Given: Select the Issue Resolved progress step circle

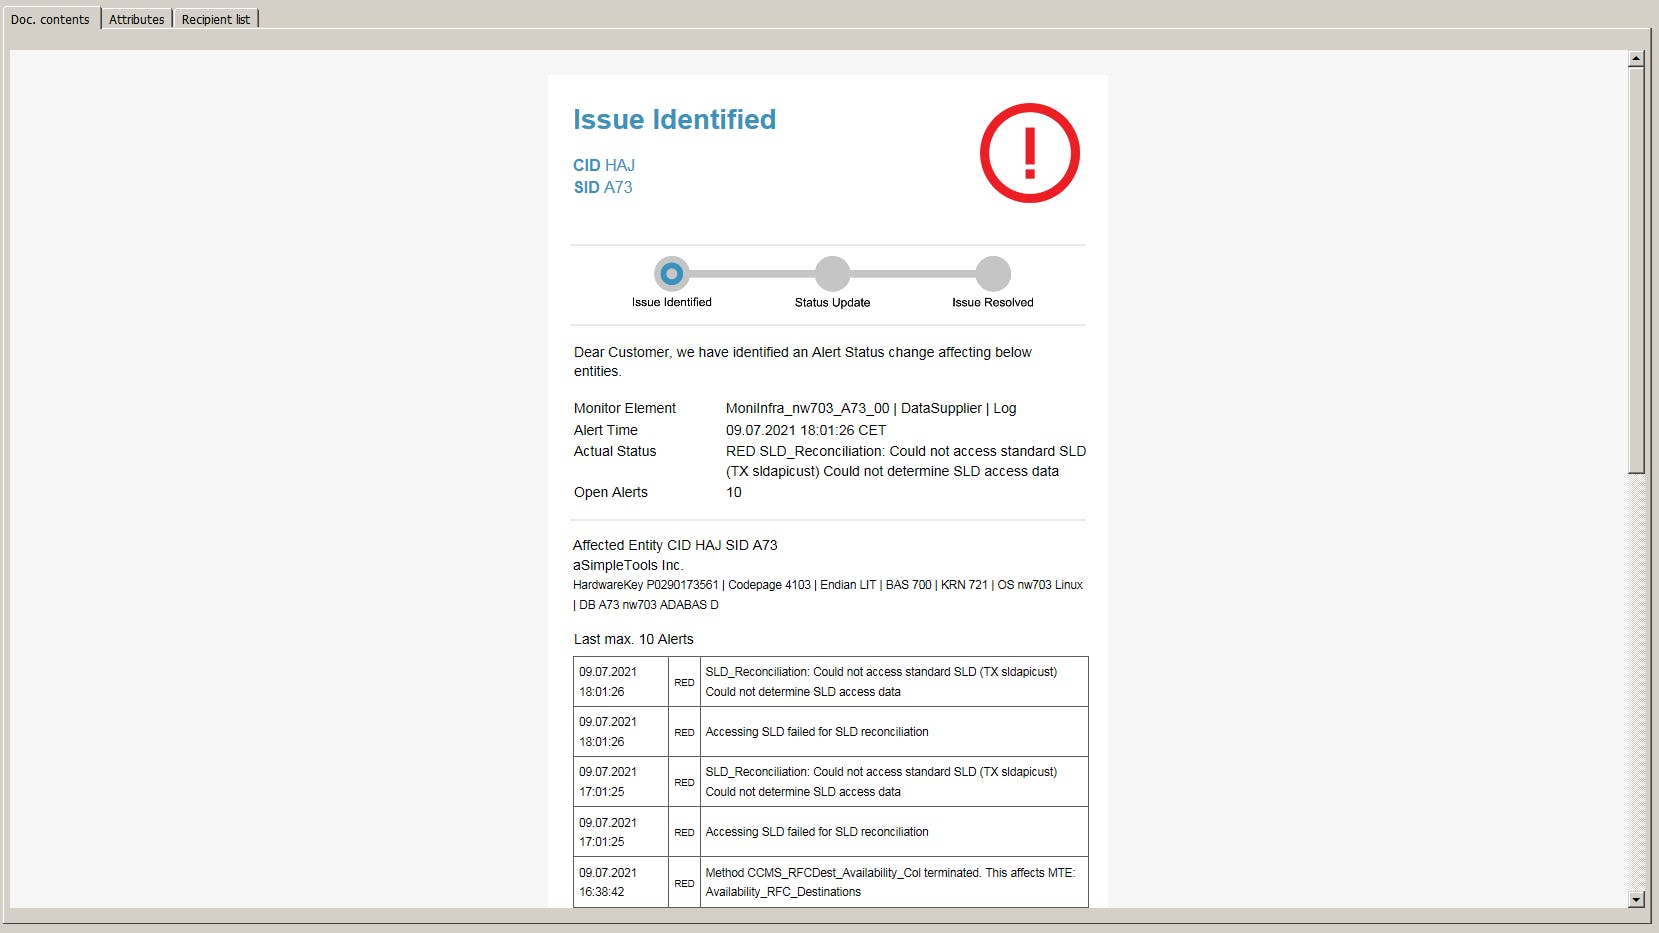Looking at the screenshot, I should (x=993, y=273).
